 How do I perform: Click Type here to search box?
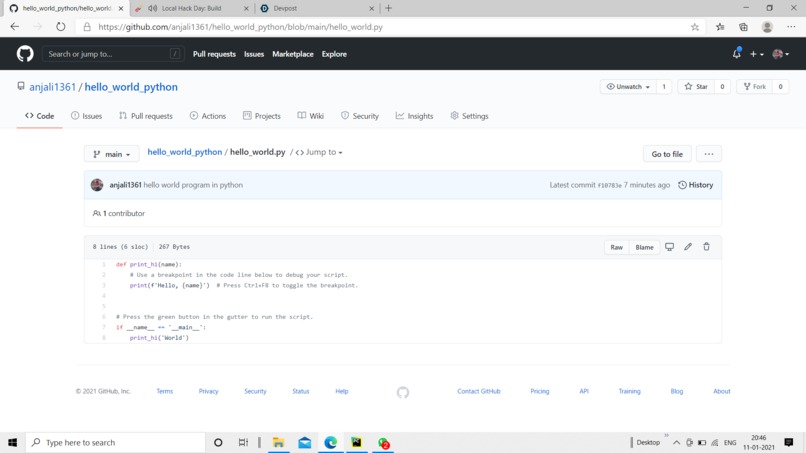click(x=115, y=442)
